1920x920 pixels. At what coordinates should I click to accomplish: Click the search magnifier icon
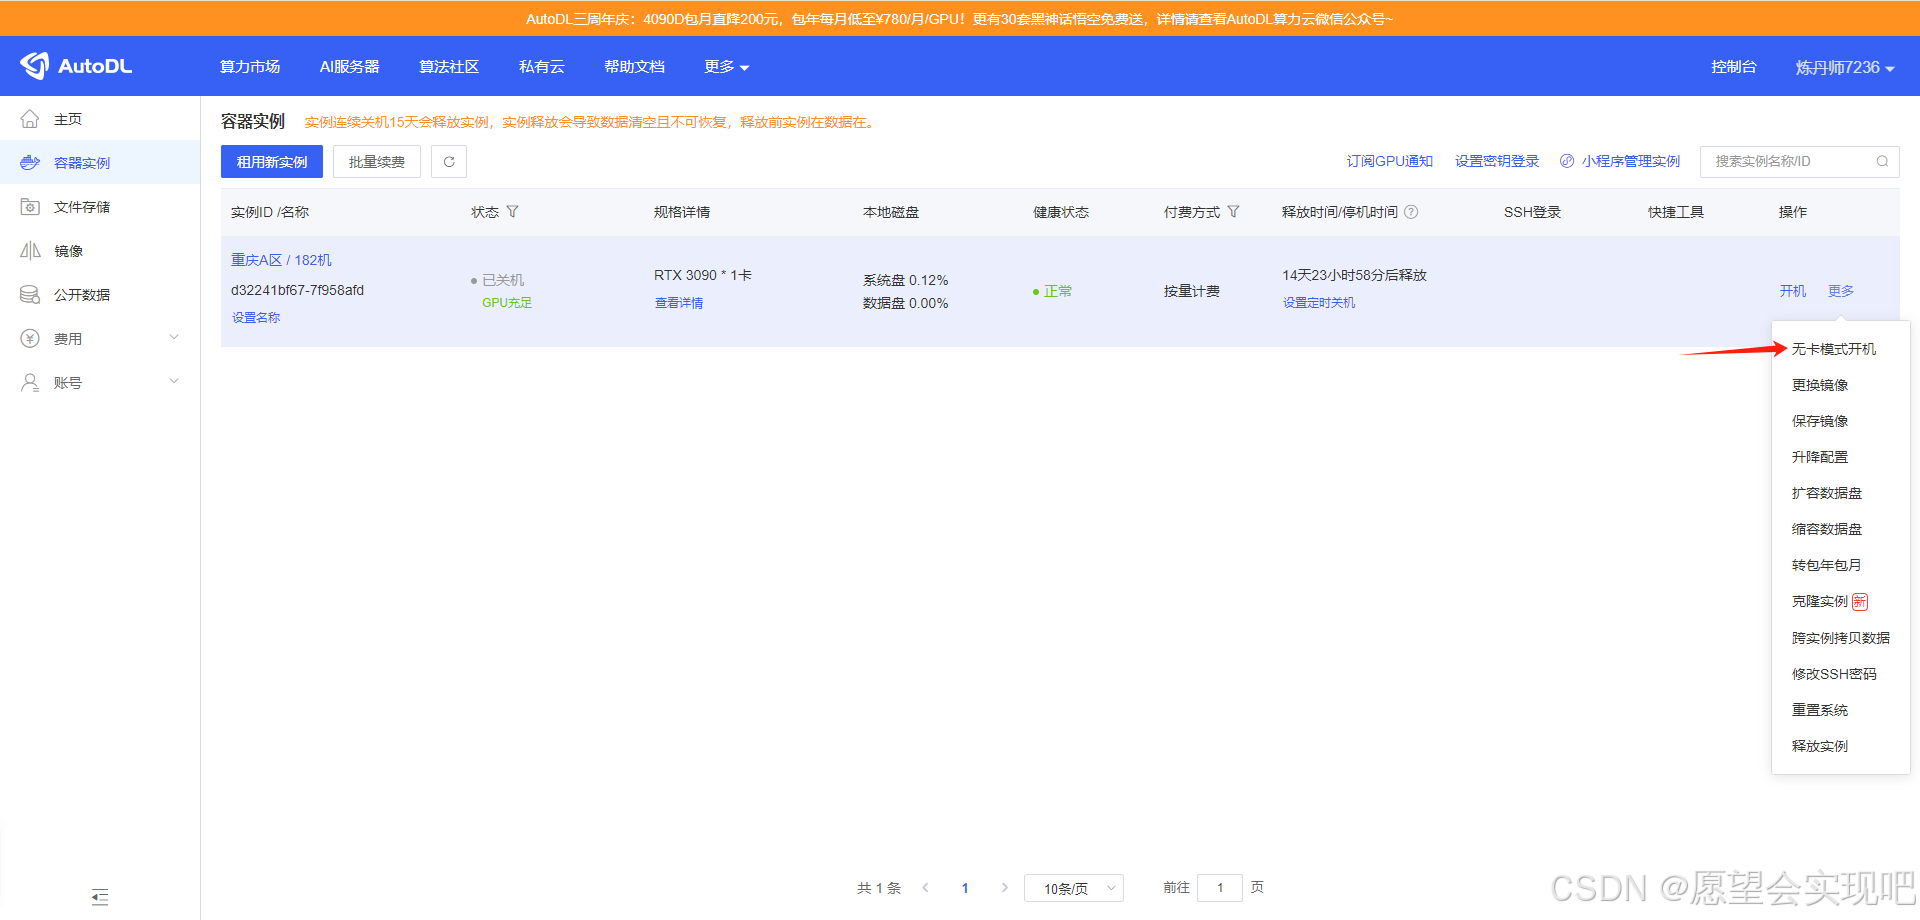[1882, 161]
